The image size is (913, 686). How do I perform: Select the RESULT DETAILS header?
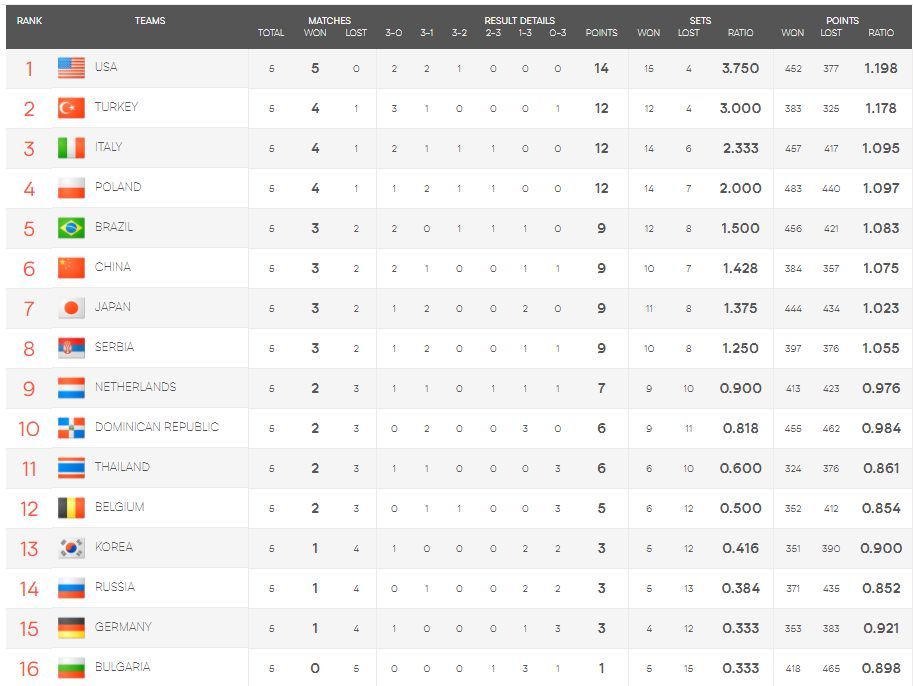point(519,21)
